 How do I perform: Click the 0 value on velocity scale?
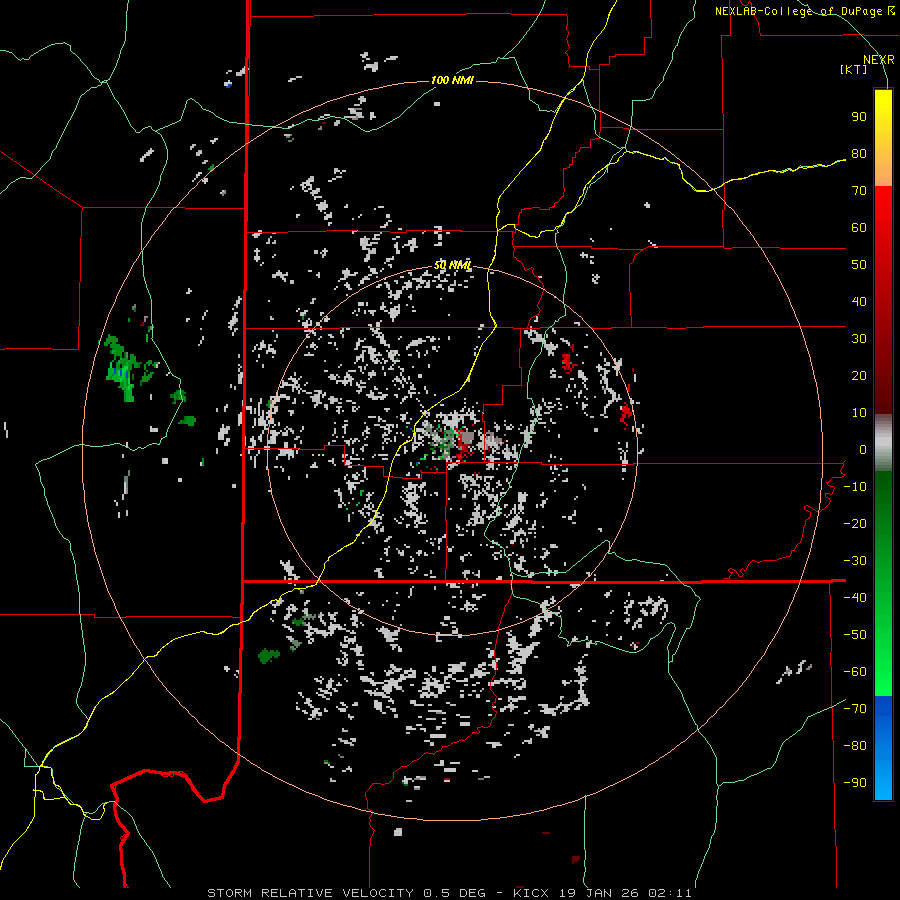coord(863,450)
